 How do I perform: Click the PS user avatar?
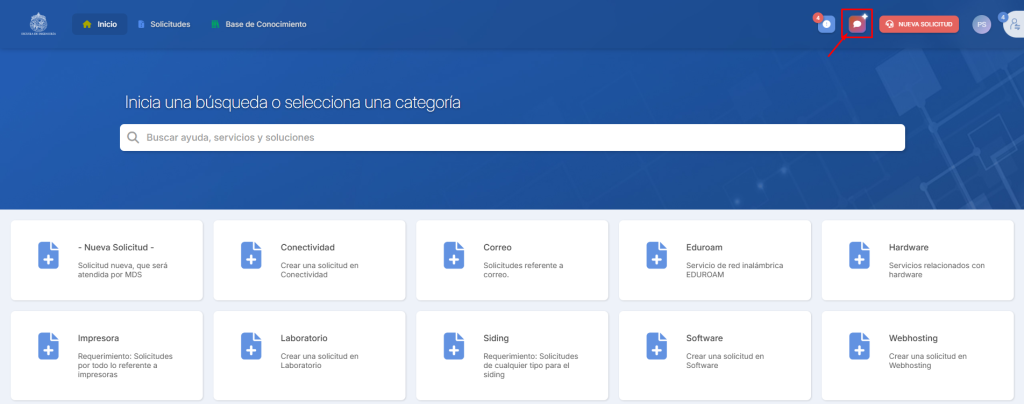981,24
